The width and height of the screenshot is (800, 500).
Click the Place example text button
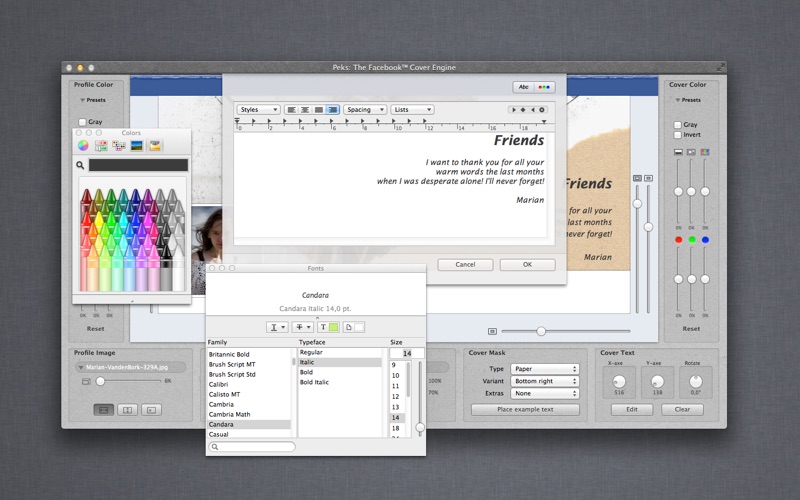(525, 410)
